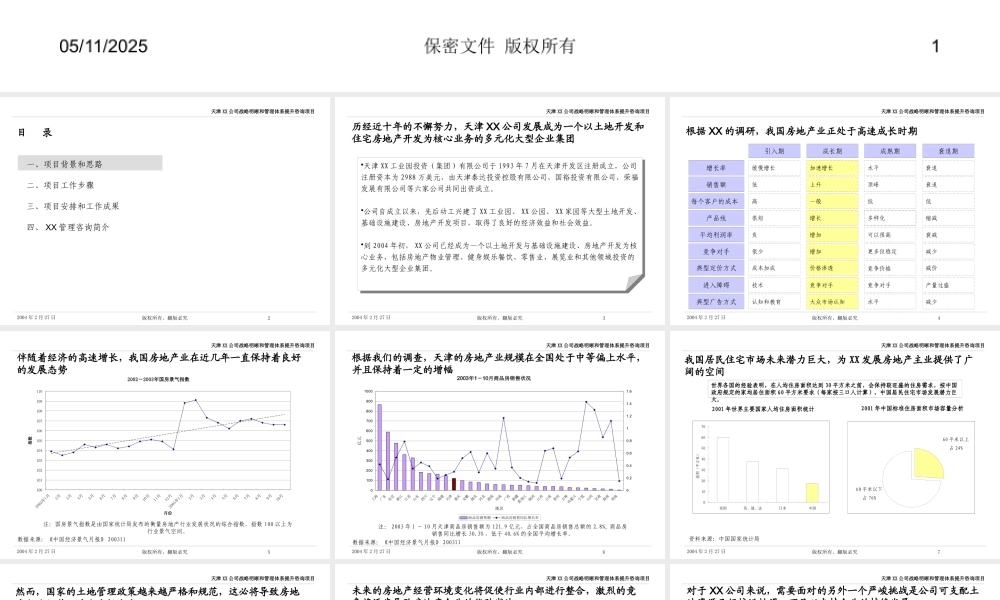Click the 典型定价方式 row label
The image size is (1000, 600).
716,268
